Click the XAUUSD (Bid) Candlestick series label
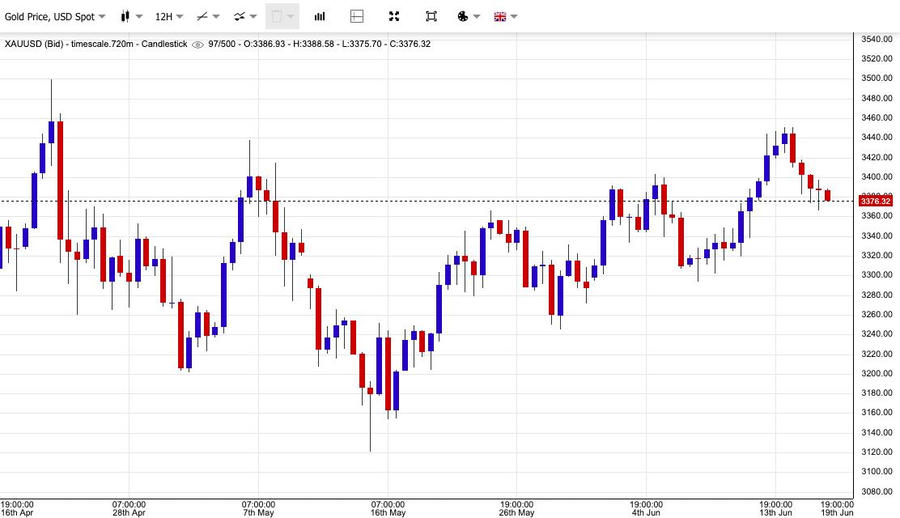The height and width of the screenshot is (518, 900). coord(96,44)
